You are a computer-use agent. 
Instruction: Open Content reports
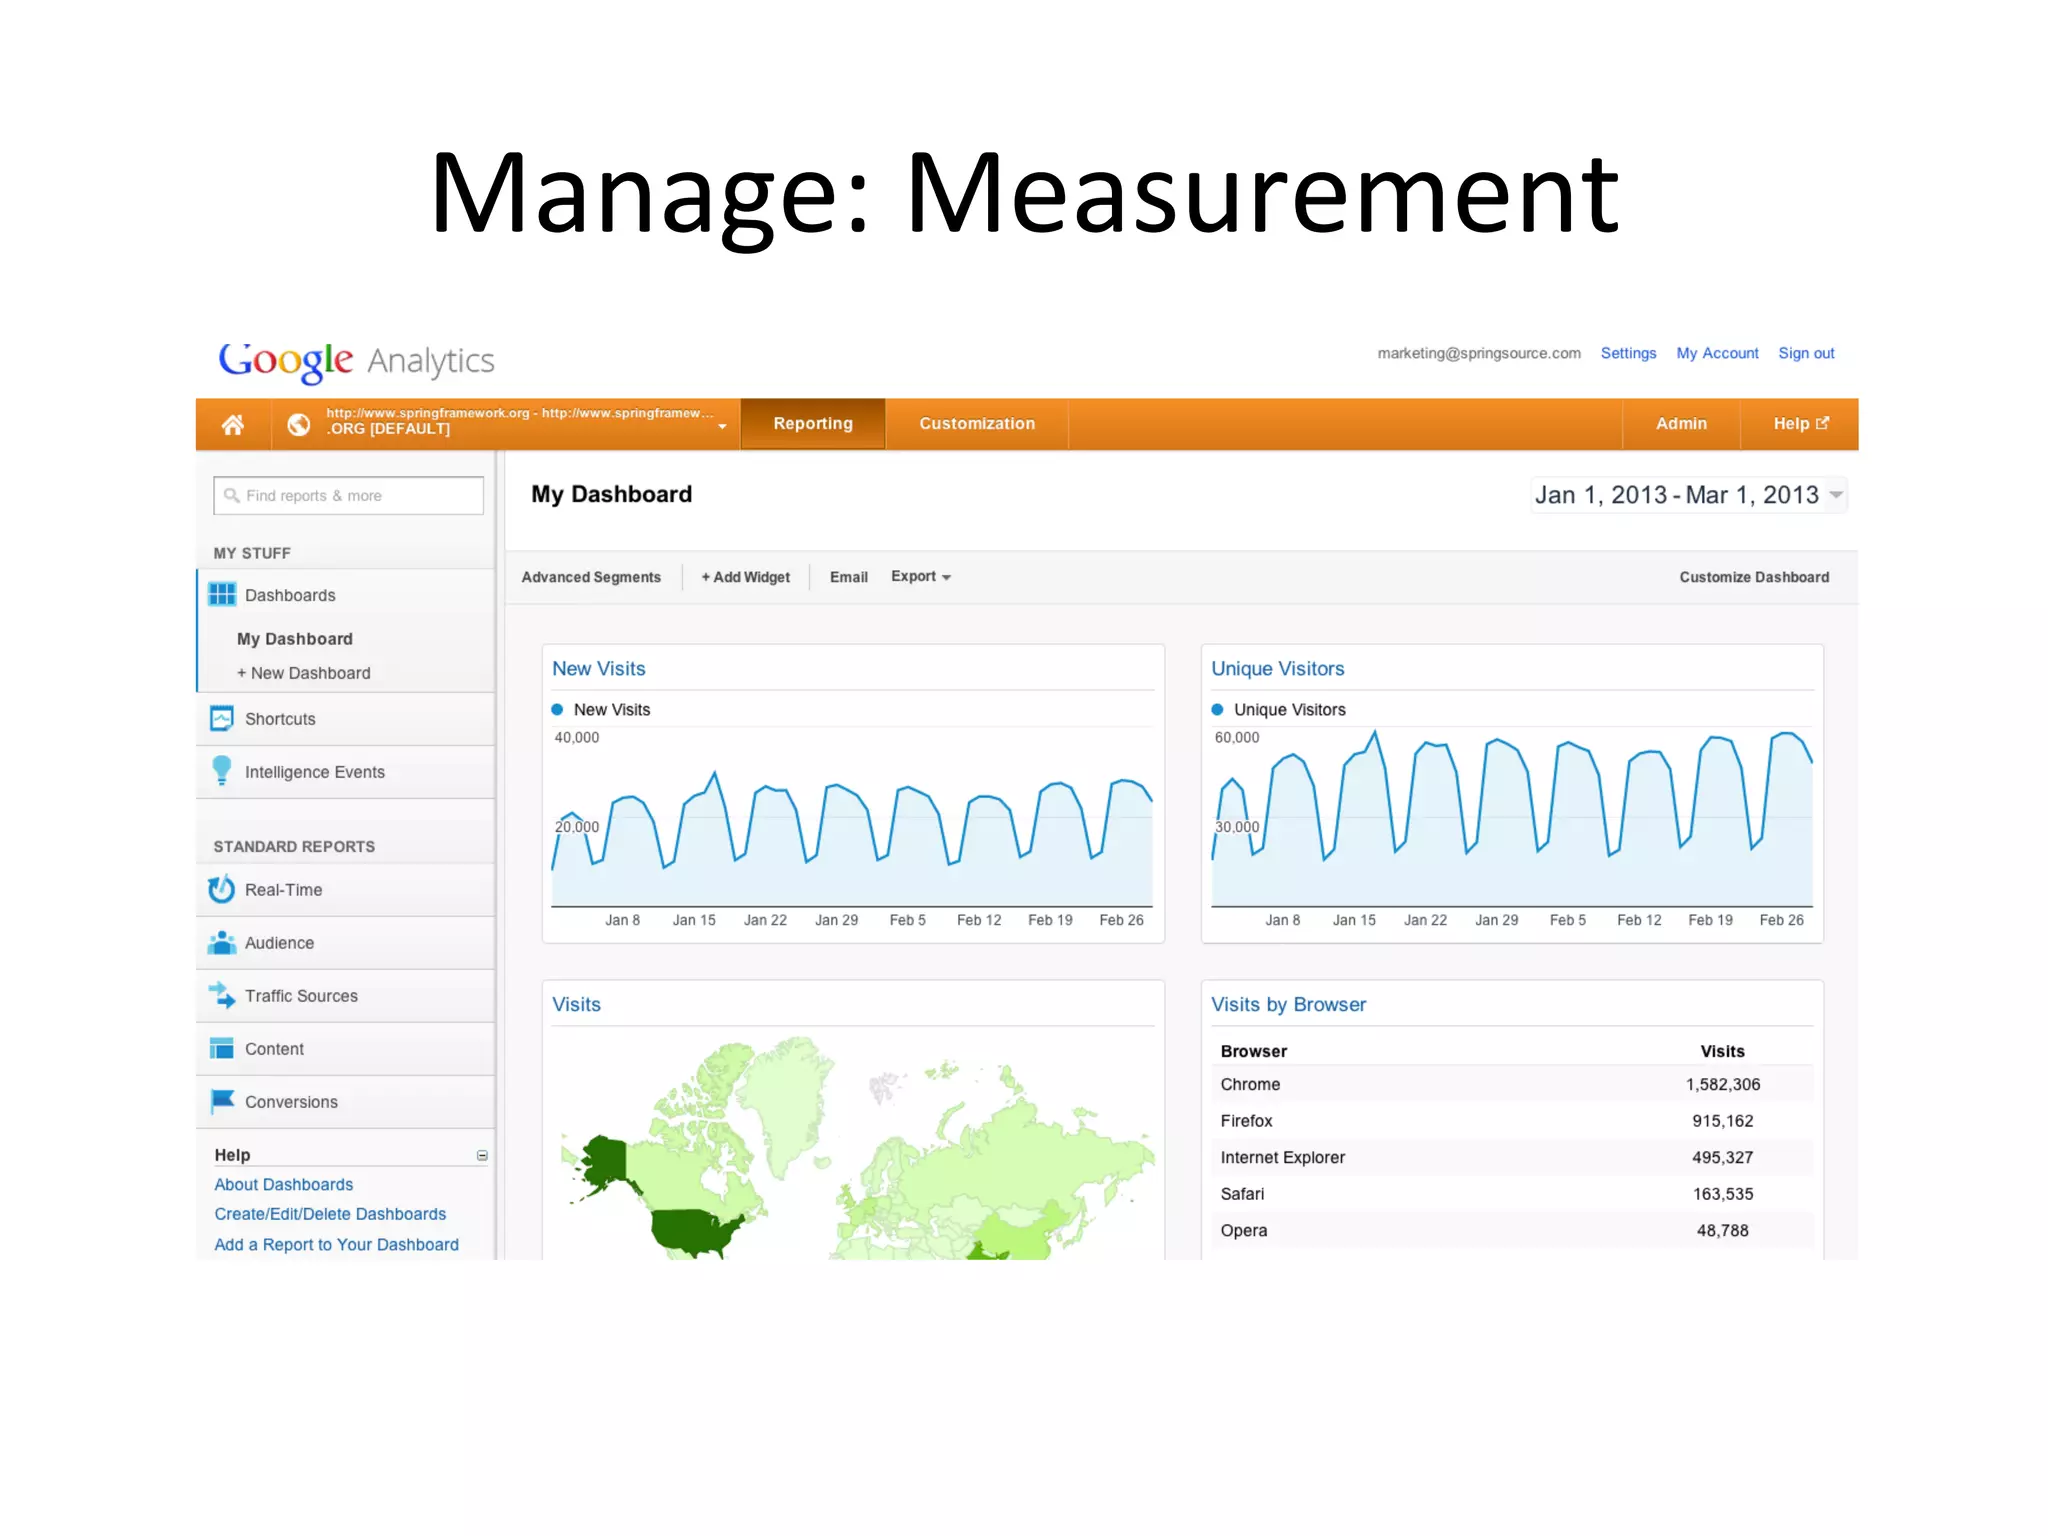click(x=346, y=1049)
